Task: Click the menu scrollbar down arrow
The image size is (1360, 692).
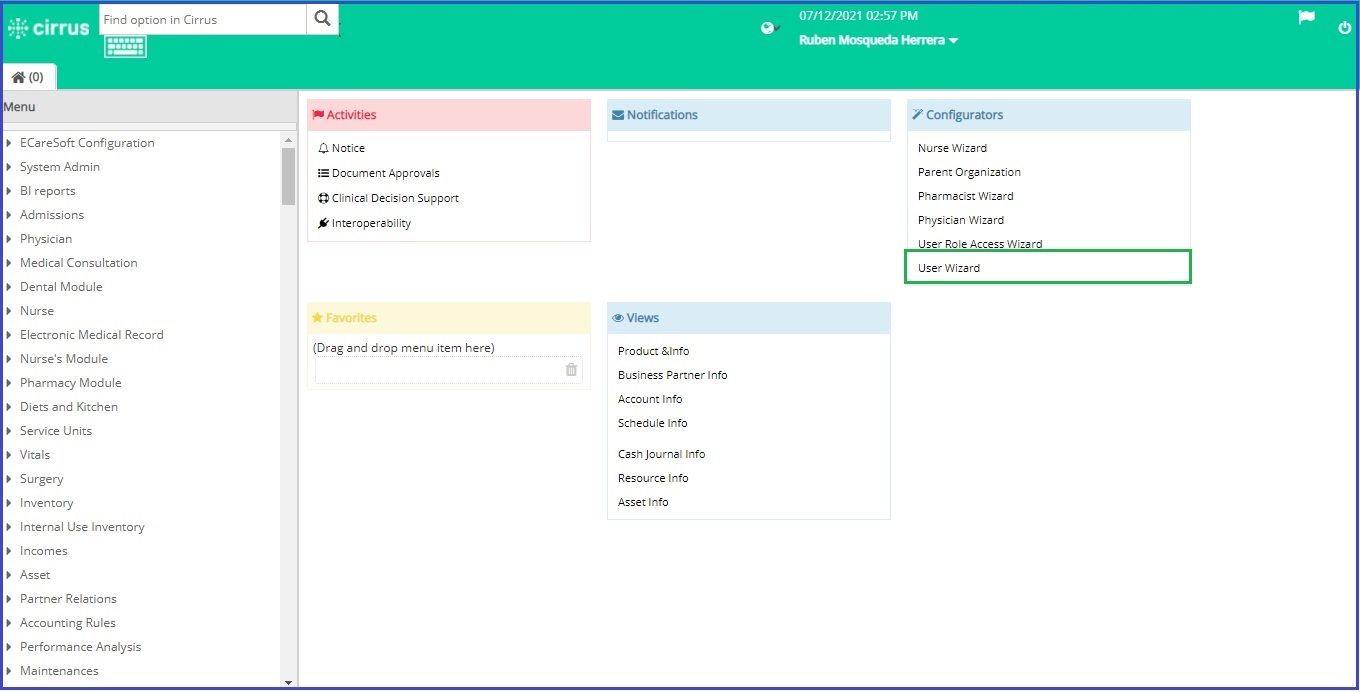Action: click(288, 682)
